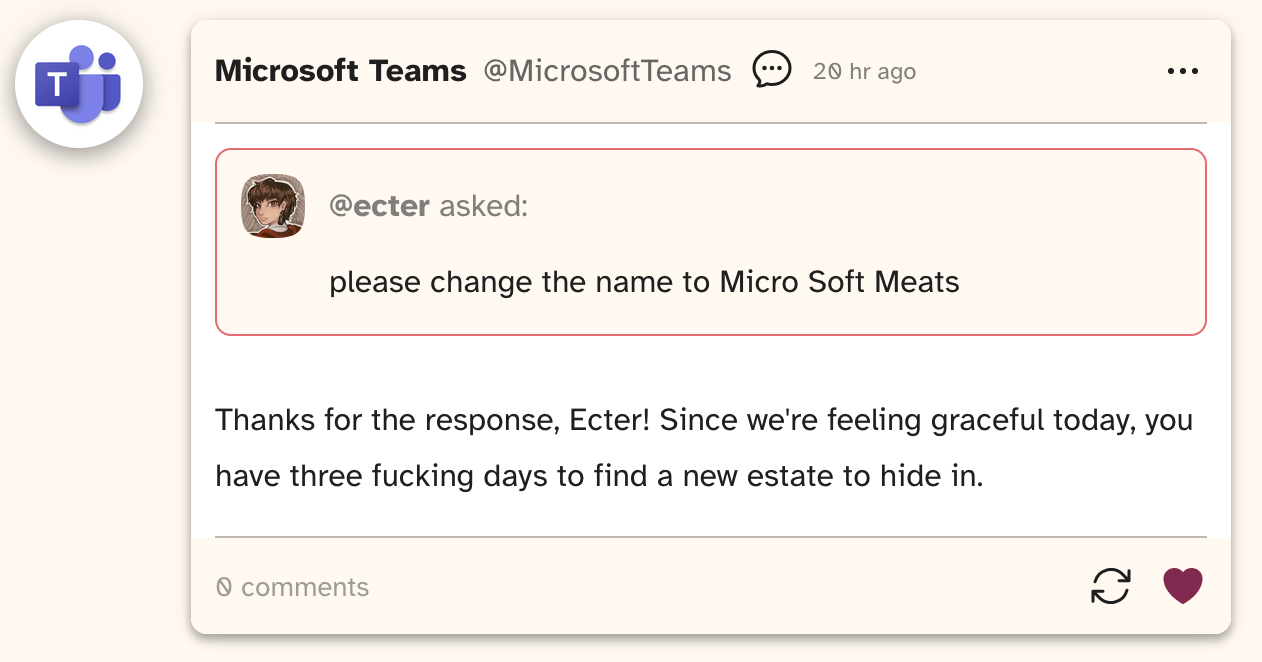This screenshot has width=1262, height=662.
Task: Click the bold Microsoft Teams display name
Action: click(340, 71)
